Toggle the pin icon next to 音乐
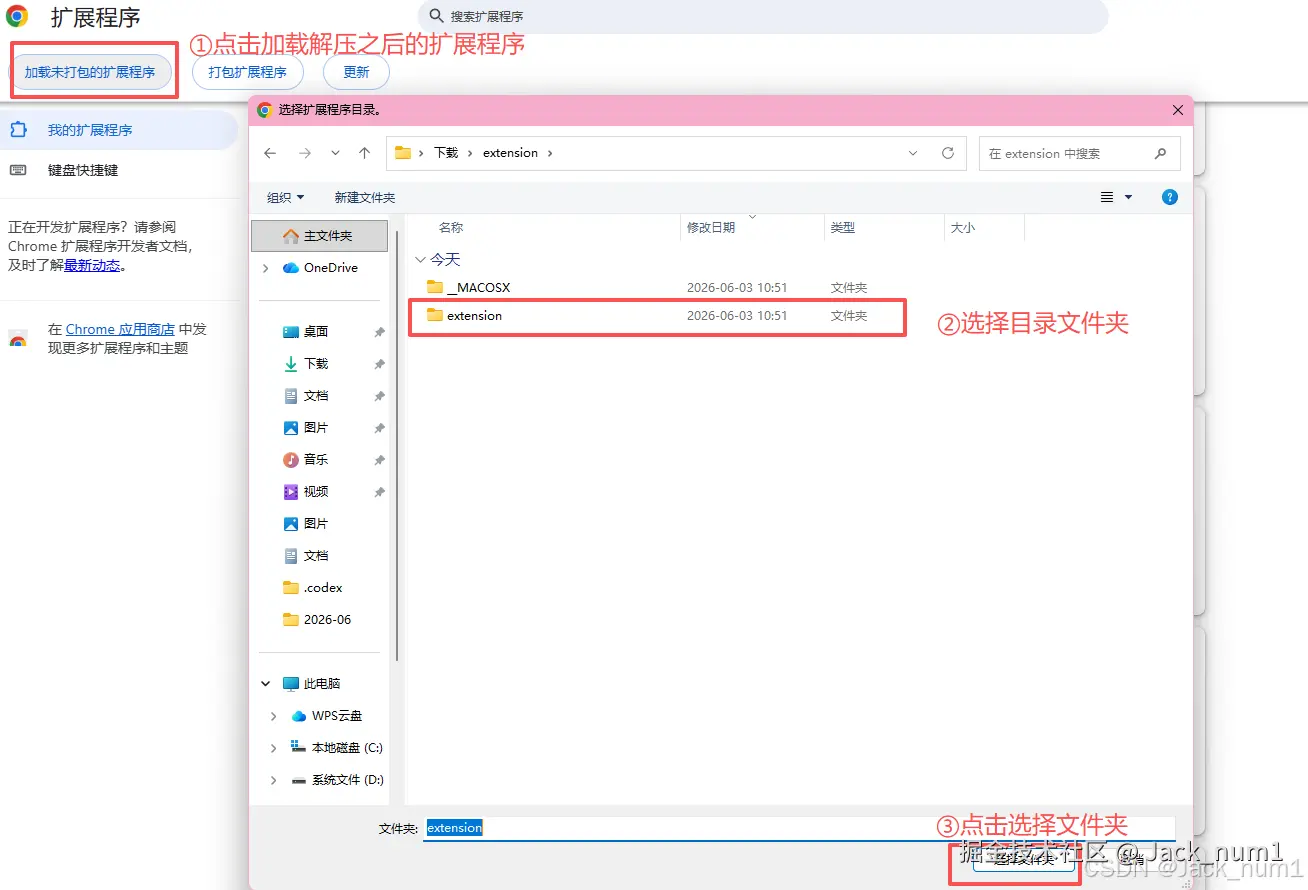The height and width of the screenshot is (890, 1308). point(379,460)
